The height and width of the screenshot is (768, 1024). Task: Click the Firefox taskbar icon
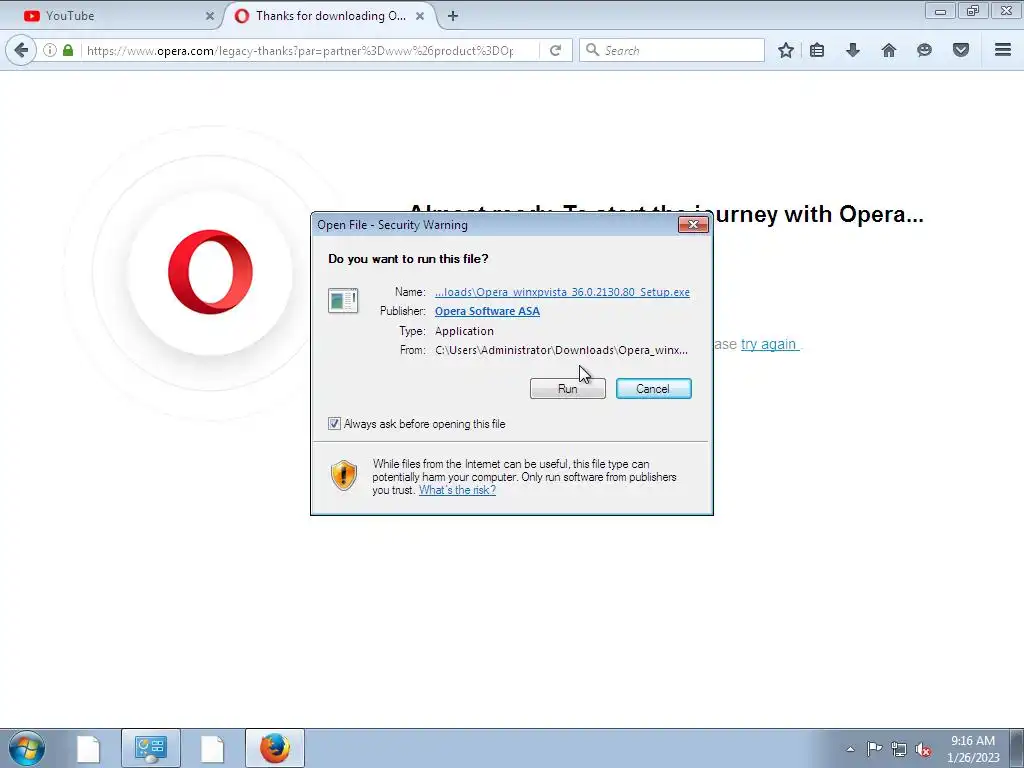(x=275, y=748)
